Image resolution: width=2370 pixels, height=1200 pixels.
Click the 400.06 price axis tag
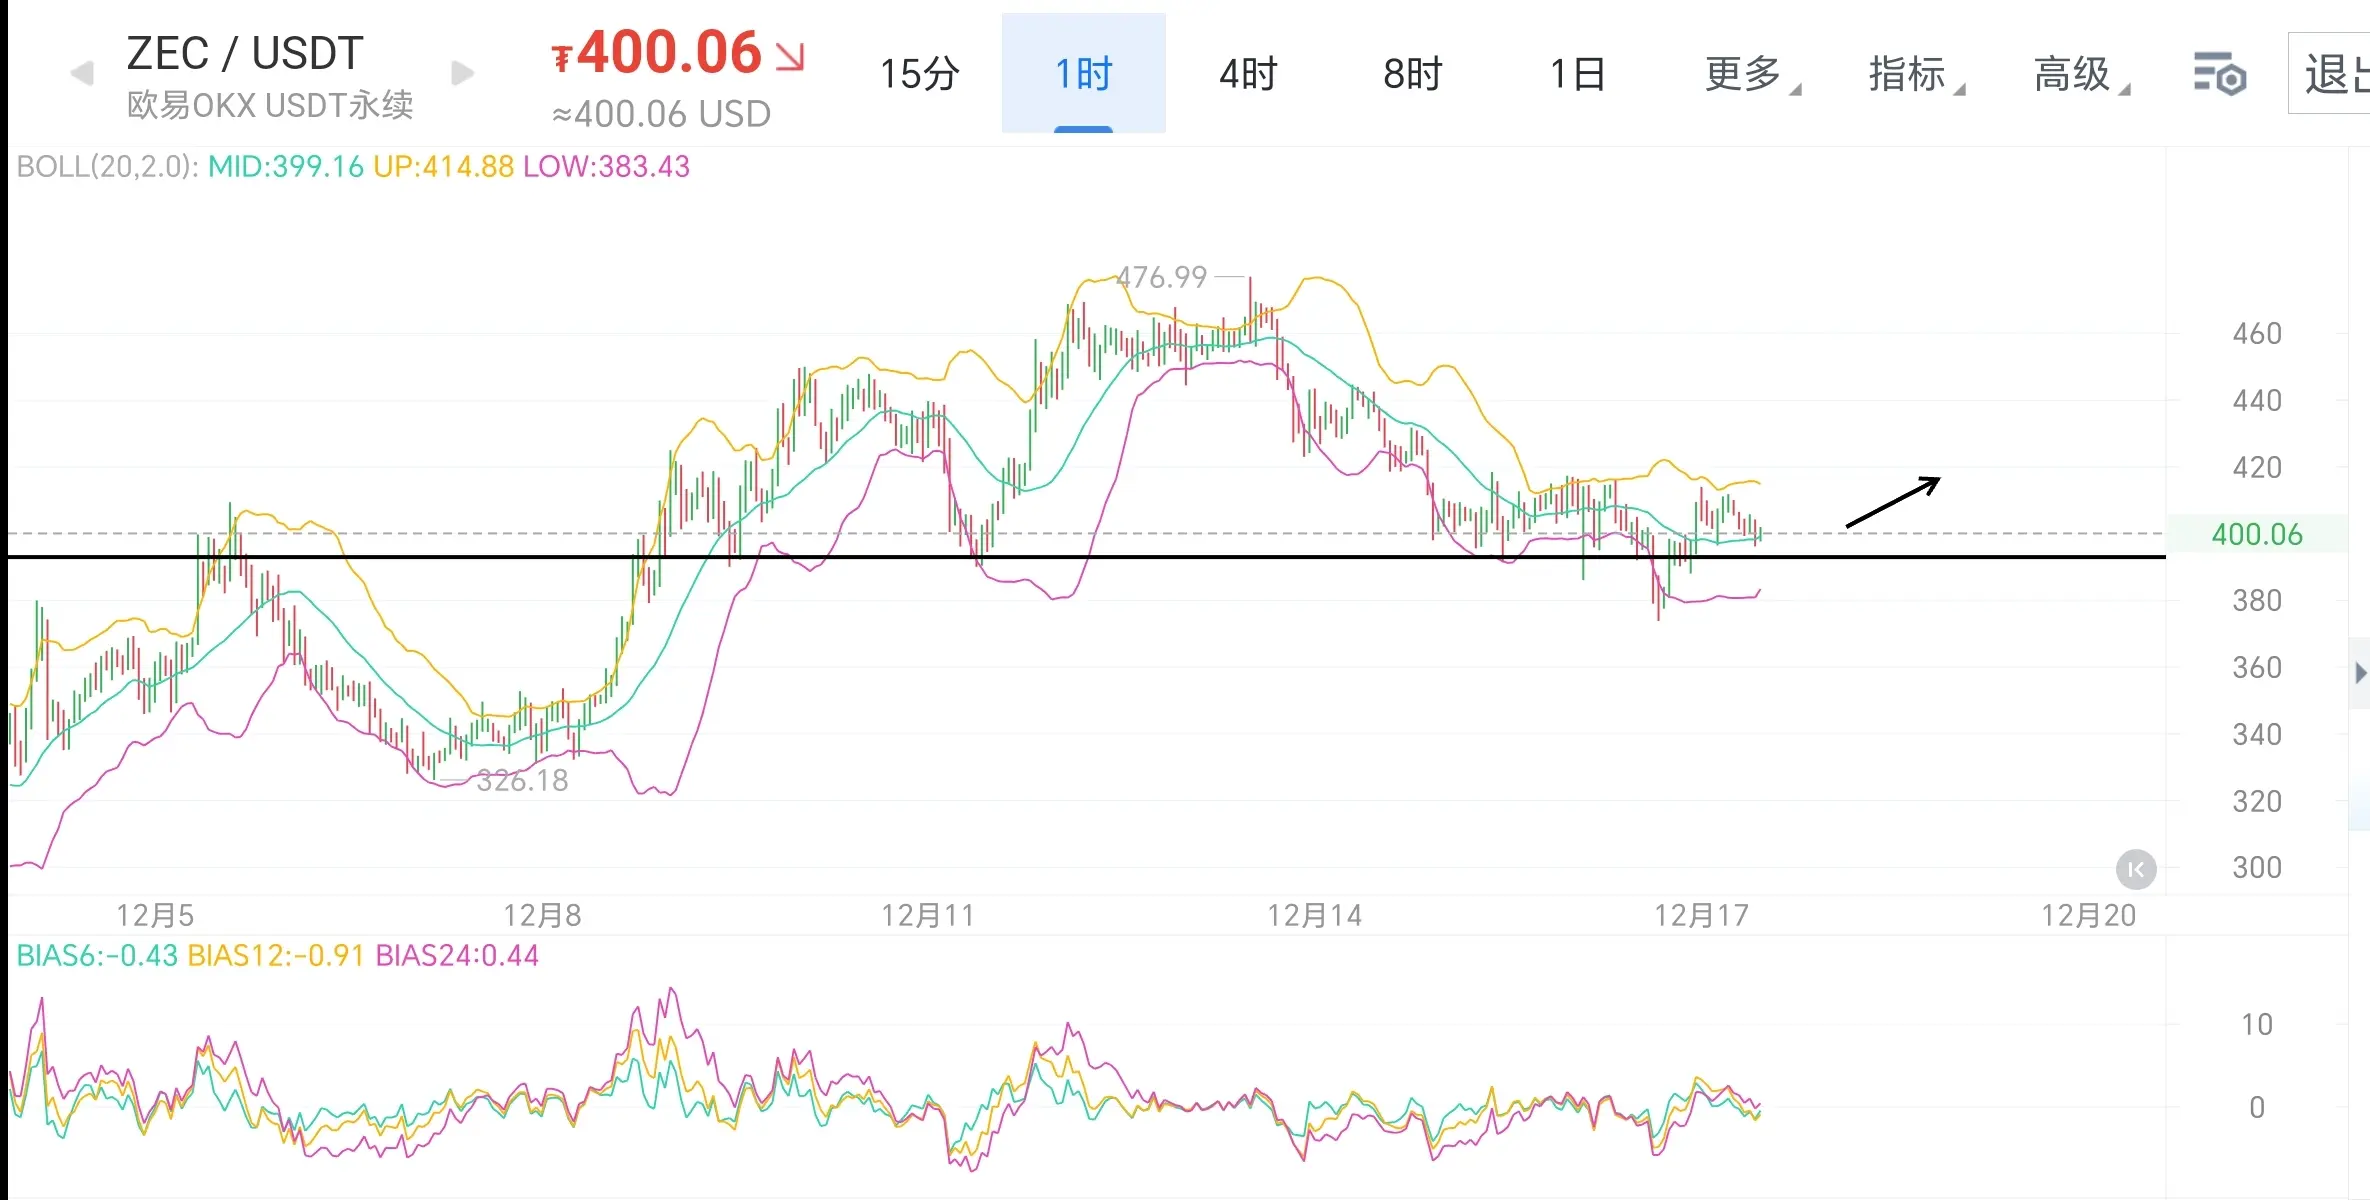click(2257, 534)
